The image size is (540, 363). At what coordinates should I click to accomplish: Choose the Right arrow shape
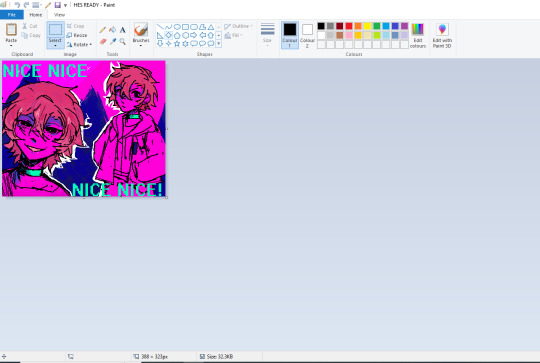click(x=194, y=35)
